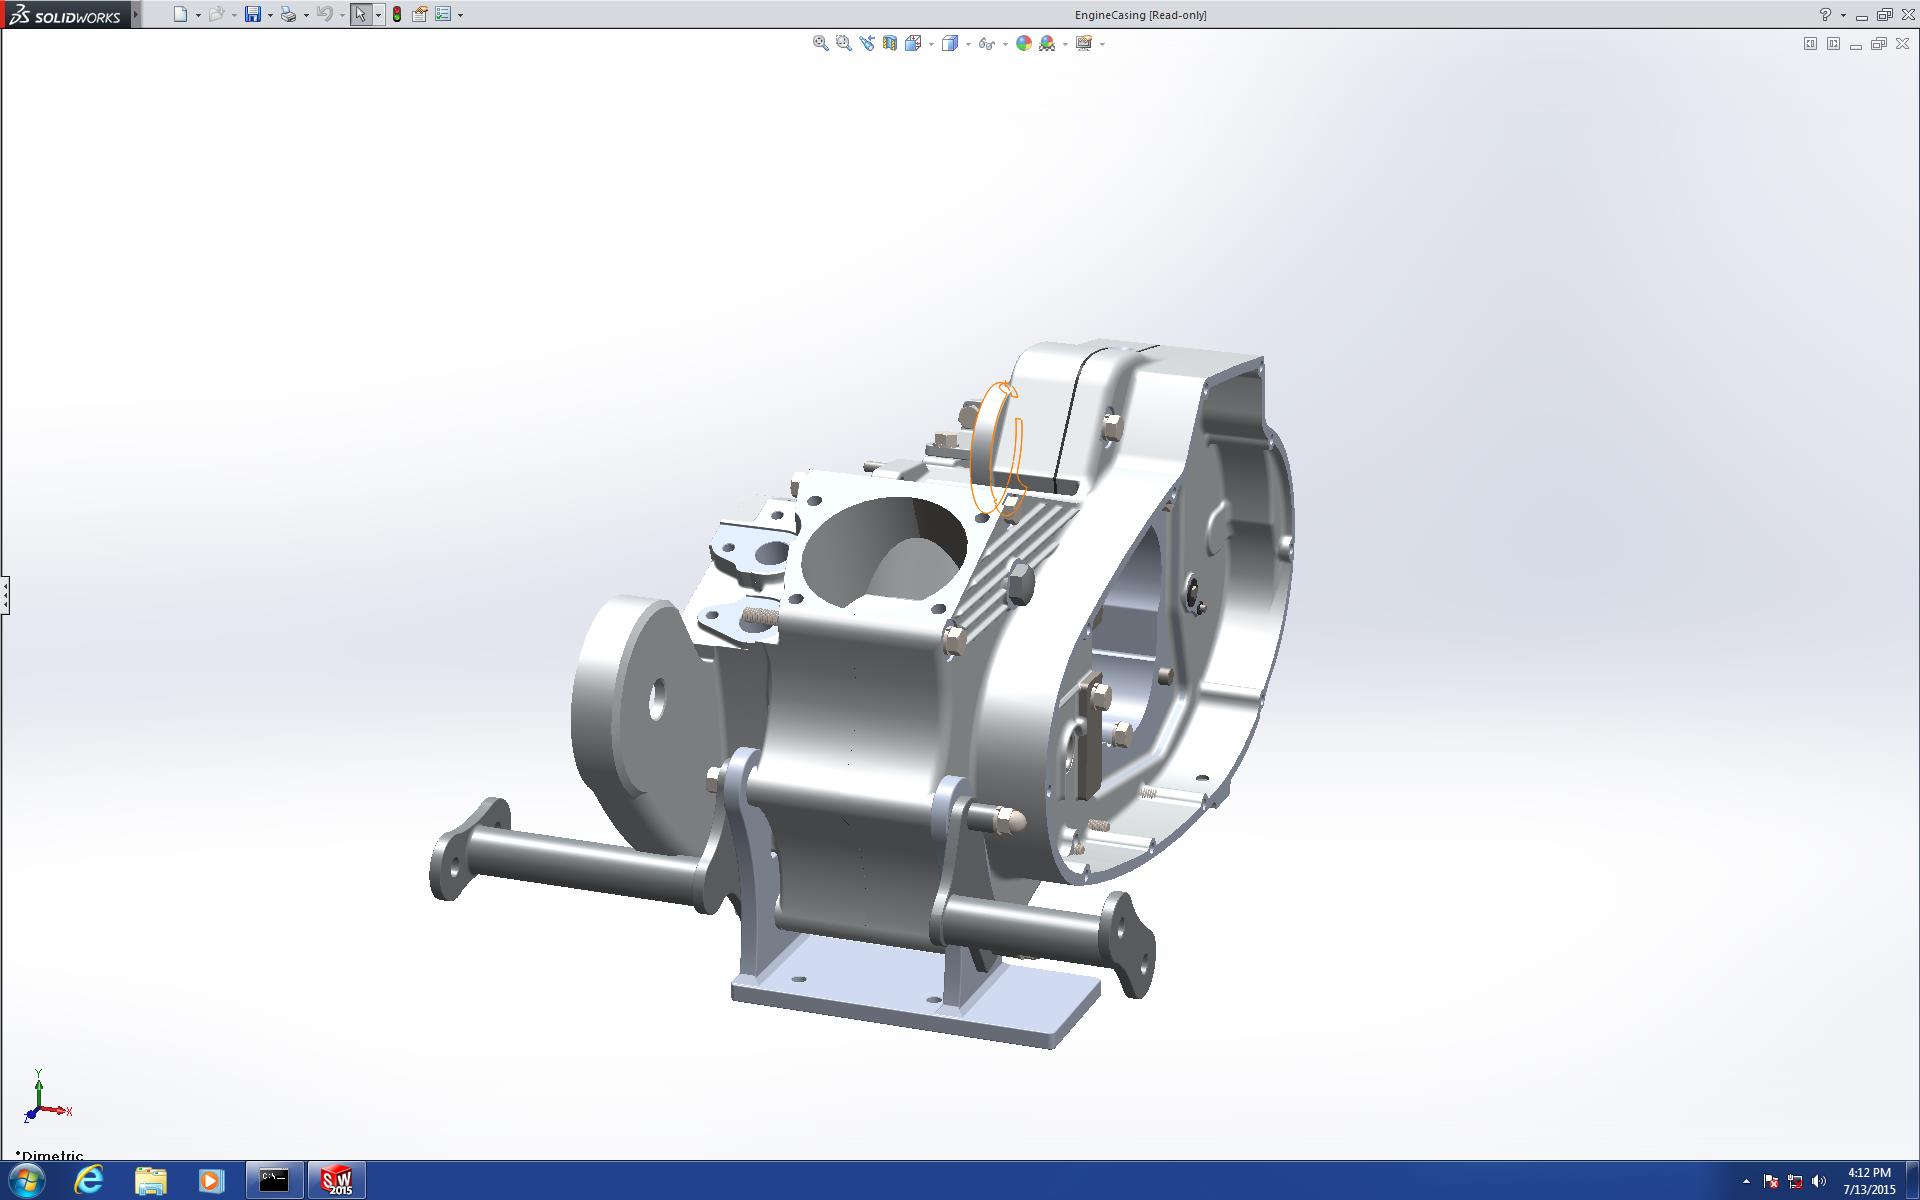Viewport: 1920px width, 1200px height.
Task: Expand the Display Style dropdown arrow
Action: coord(968,44)
